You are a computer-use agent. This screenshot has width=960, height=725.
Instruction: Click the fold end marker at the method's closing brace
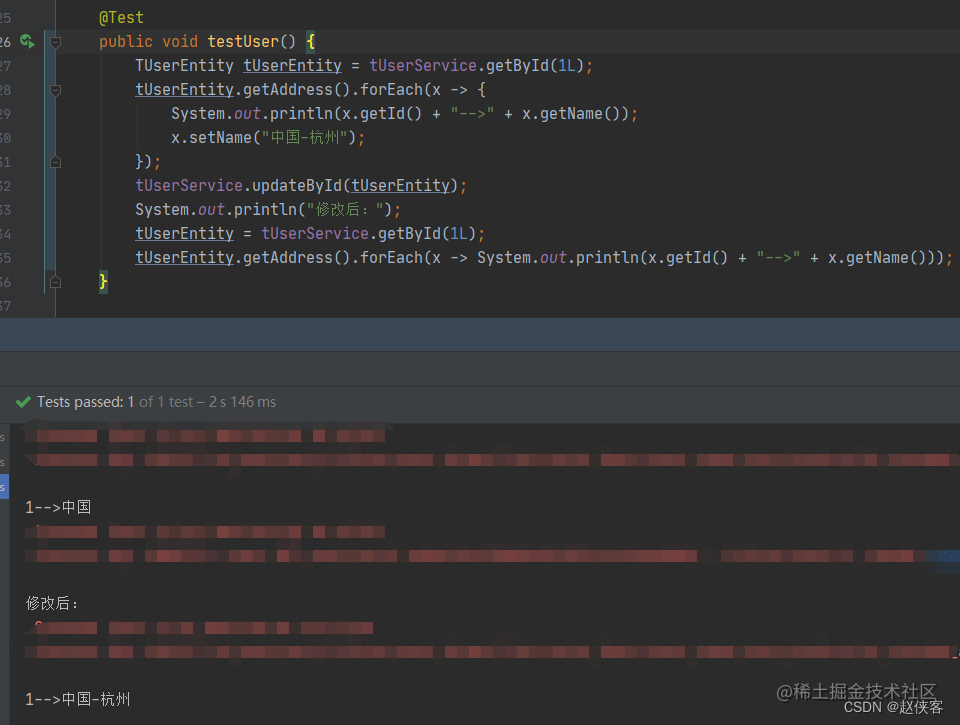pos(55,282)
